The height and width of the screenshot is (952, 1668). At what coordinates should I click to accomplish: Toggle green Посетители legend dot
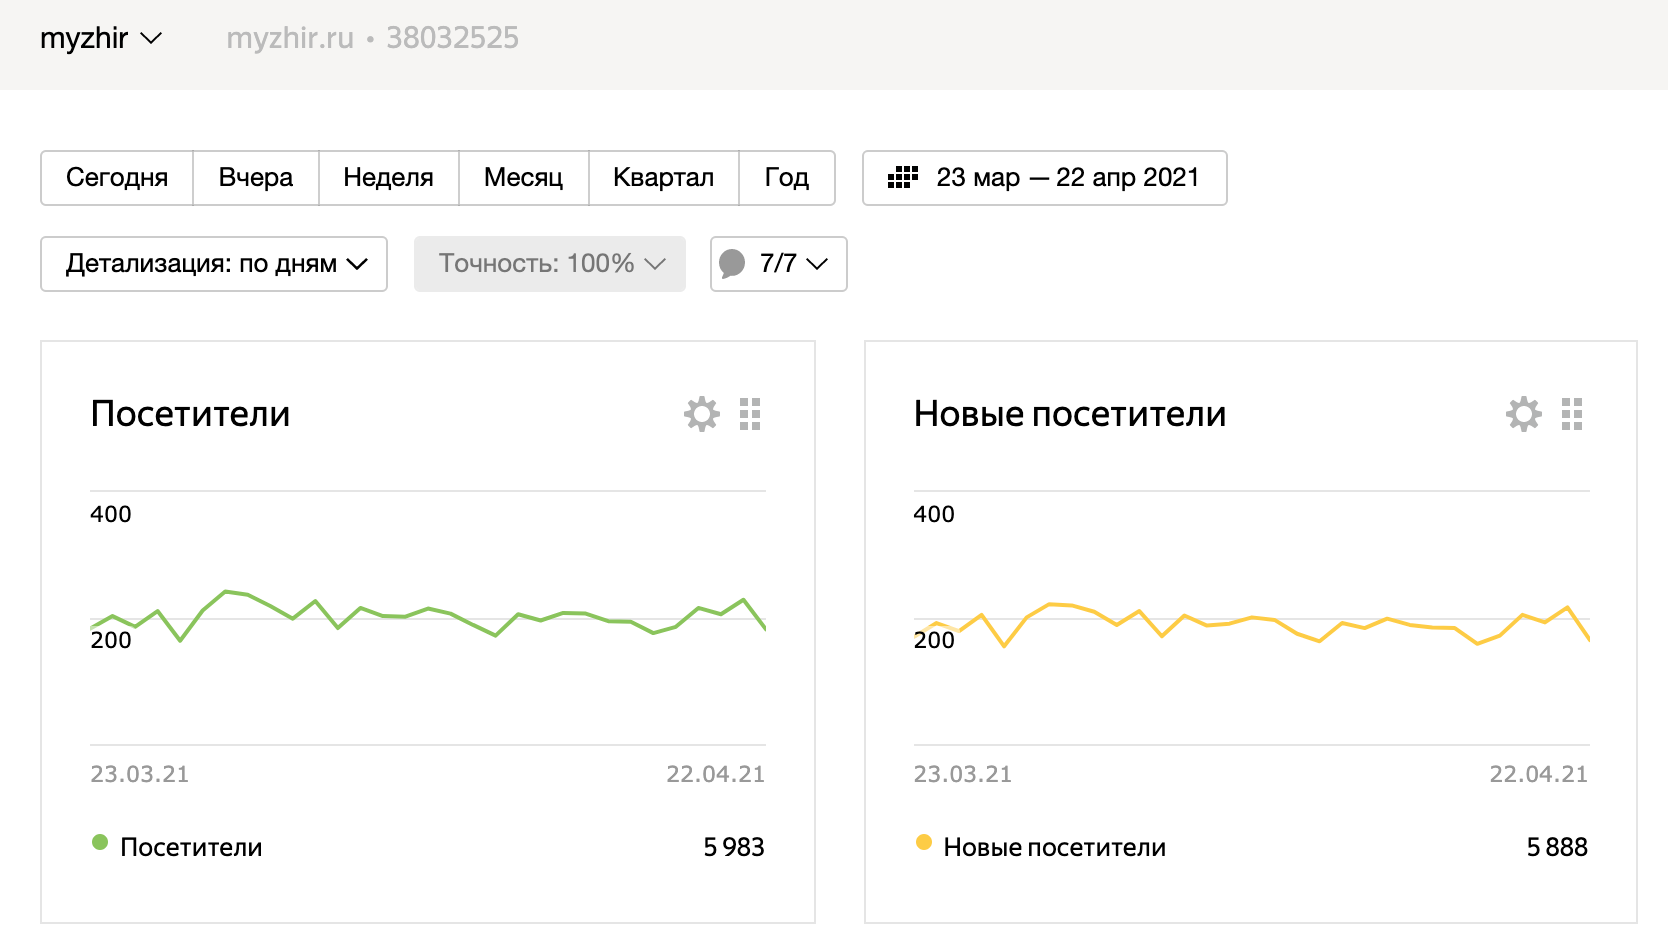(100, 843)
